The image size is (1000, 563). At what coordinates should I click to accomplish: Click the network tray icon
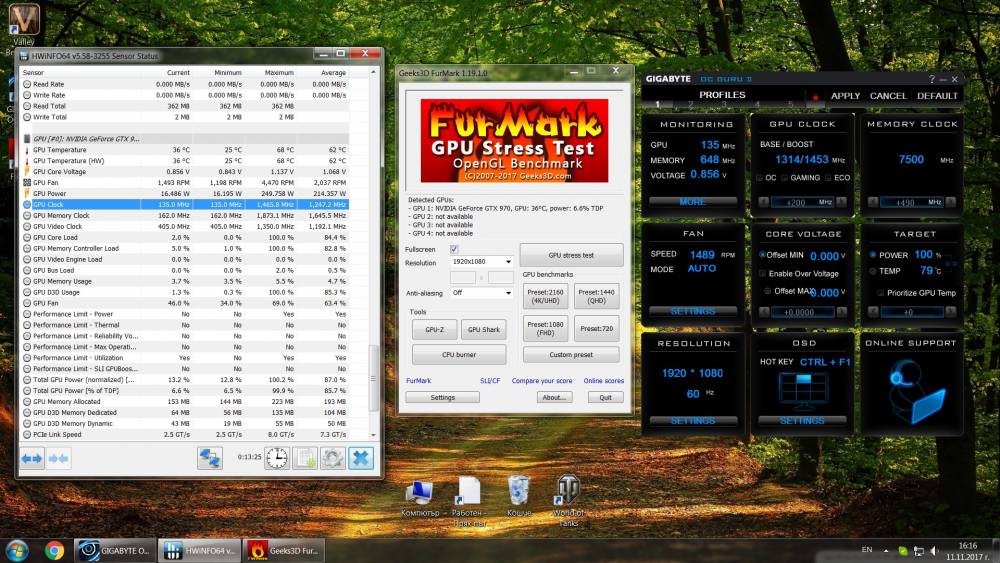919,550
